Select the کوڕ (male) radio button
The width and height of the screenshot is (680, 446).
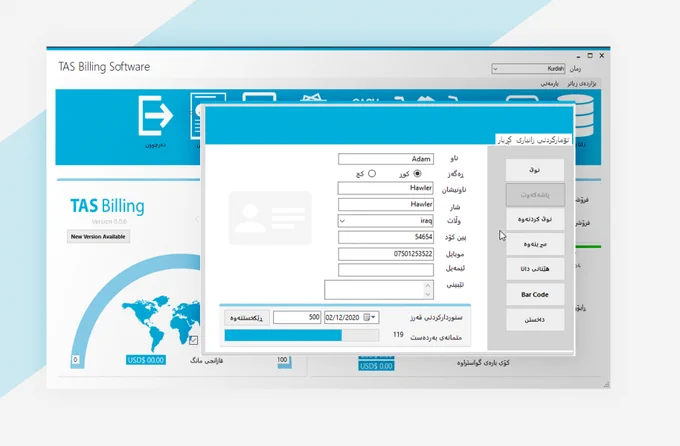tap(417, 174)
